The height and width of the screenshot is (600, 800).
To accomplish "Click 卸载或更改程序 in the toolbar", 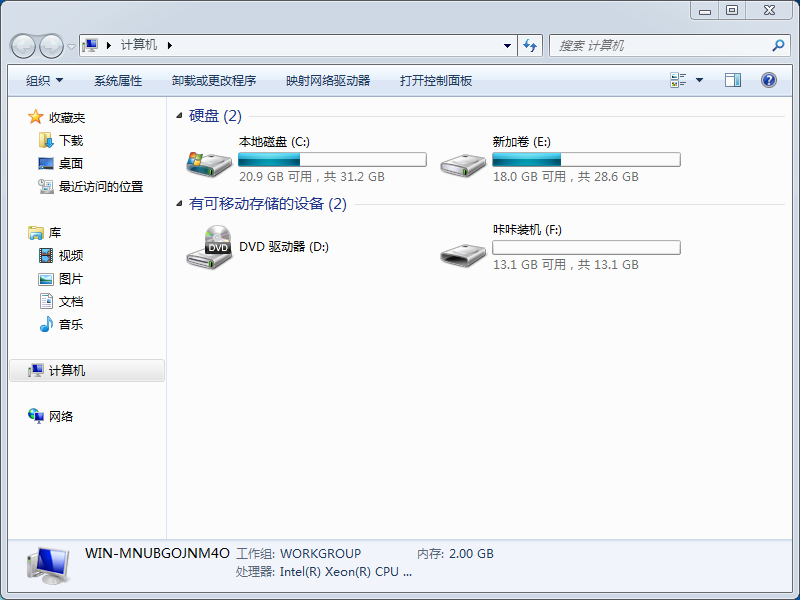I will tap(214, 81).
